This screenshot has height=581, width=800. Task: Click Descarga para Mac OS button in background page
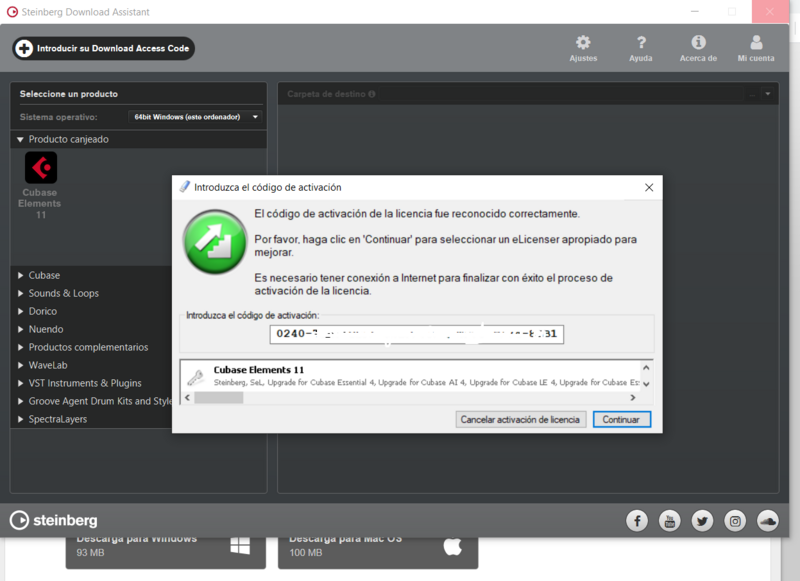(378, 552)
